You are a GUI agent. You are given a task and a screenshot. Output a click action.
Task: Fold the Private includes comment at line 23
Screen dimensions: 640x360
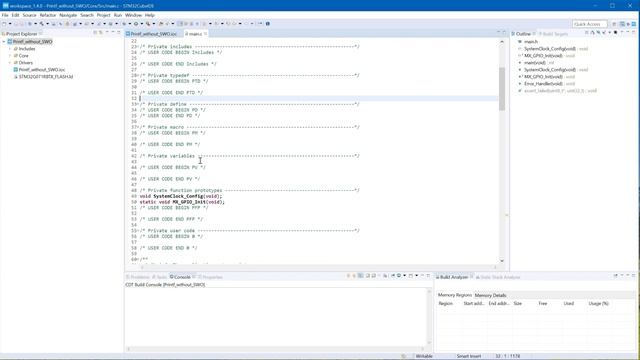click(x=138, y=47)
